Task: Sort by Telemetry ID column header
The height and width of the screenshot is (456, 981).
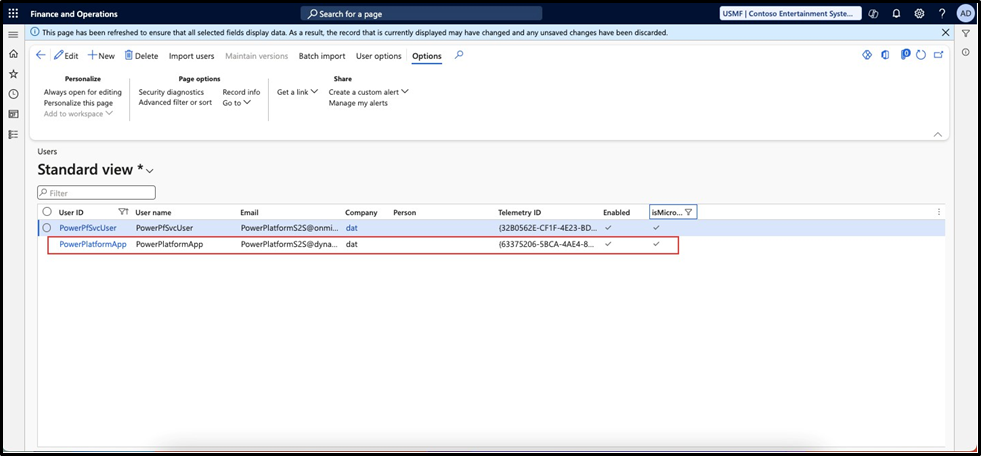Action: (519, 213)
